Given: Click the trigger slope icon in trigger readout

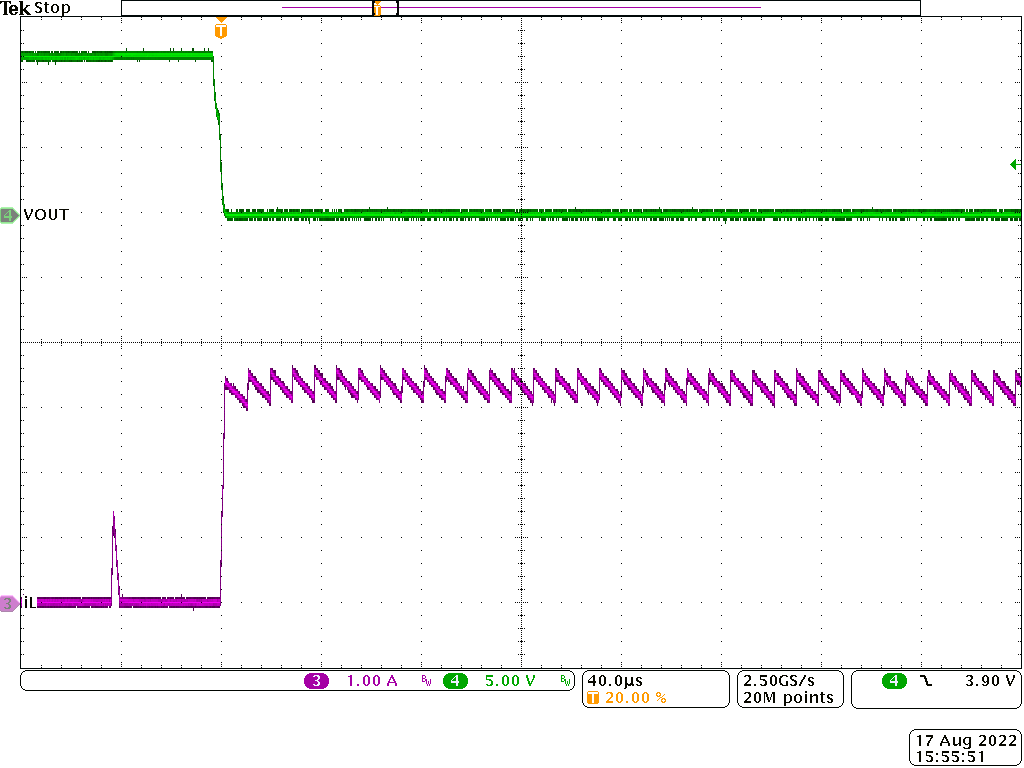Looking at the screenshot, I should (x=926, y=679).
